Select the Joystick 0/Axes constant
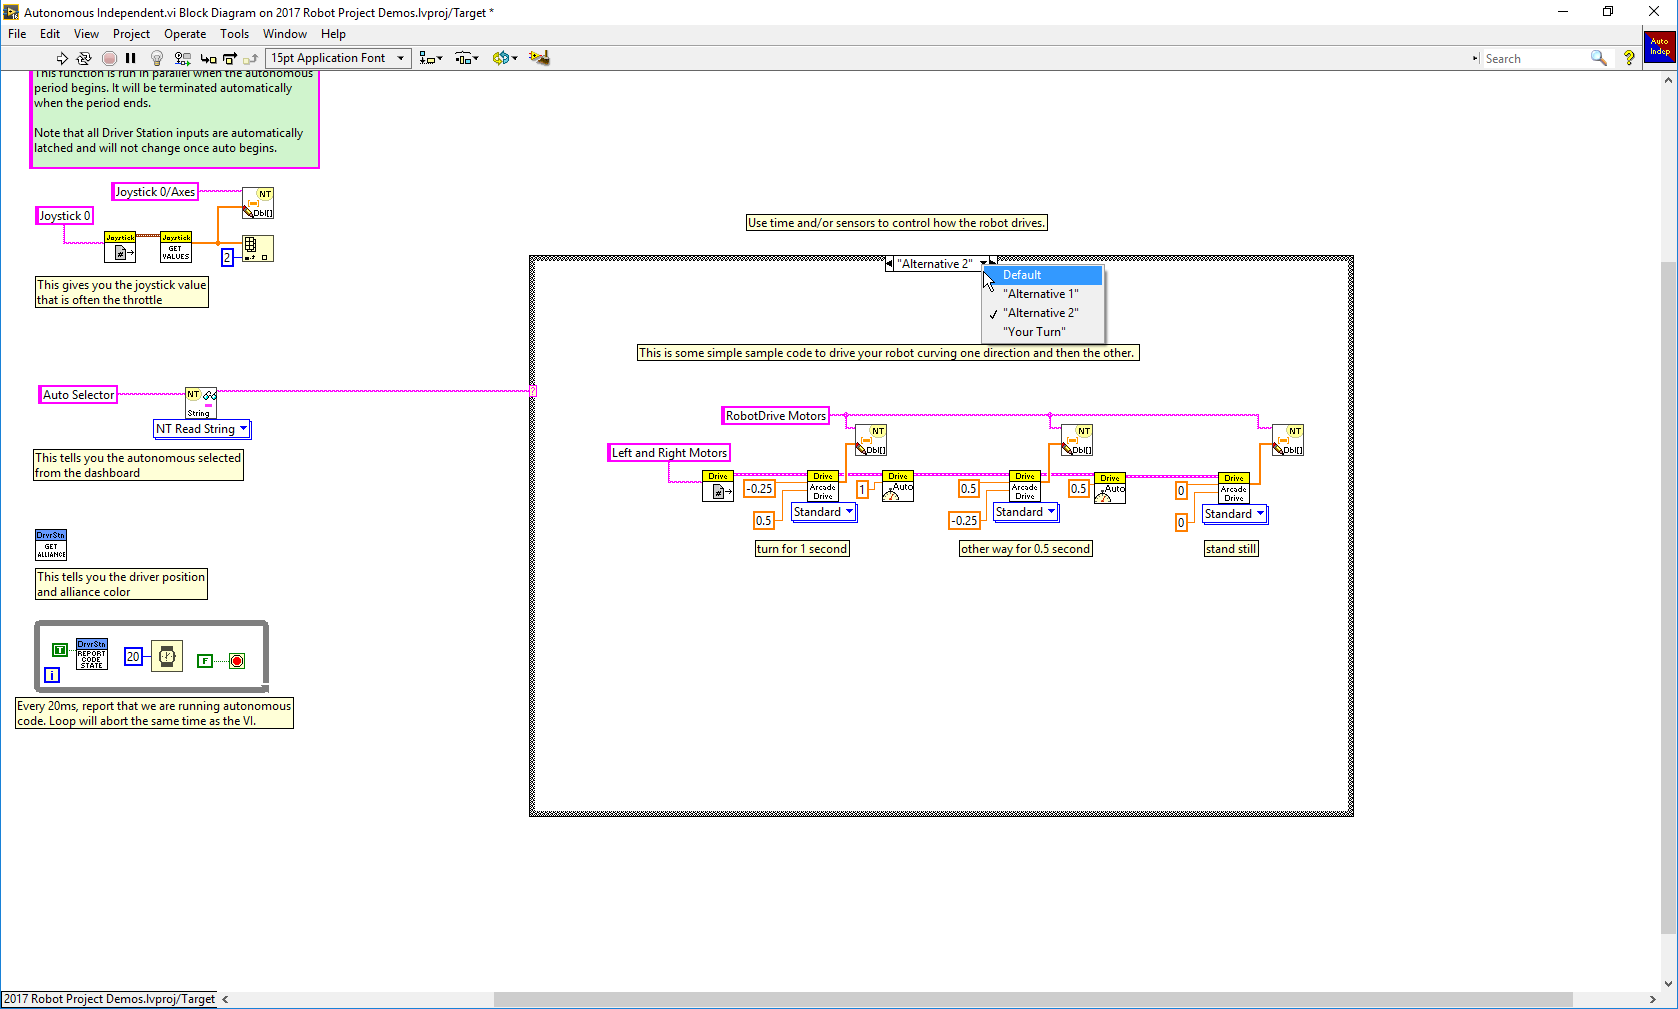The height and width of the screenshot is (1009, 1678). (155, 192)
